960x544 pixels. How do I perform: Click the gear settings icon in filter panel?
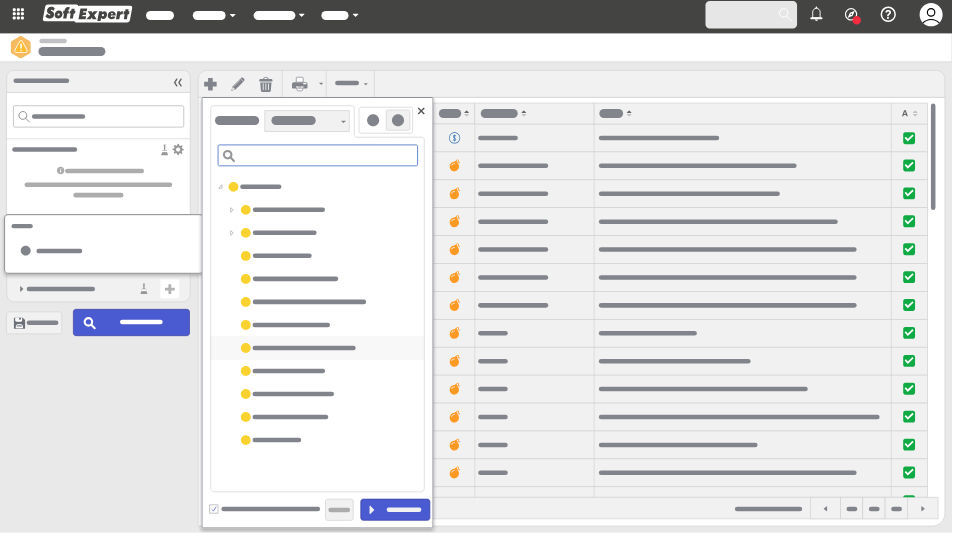(178, 150)
